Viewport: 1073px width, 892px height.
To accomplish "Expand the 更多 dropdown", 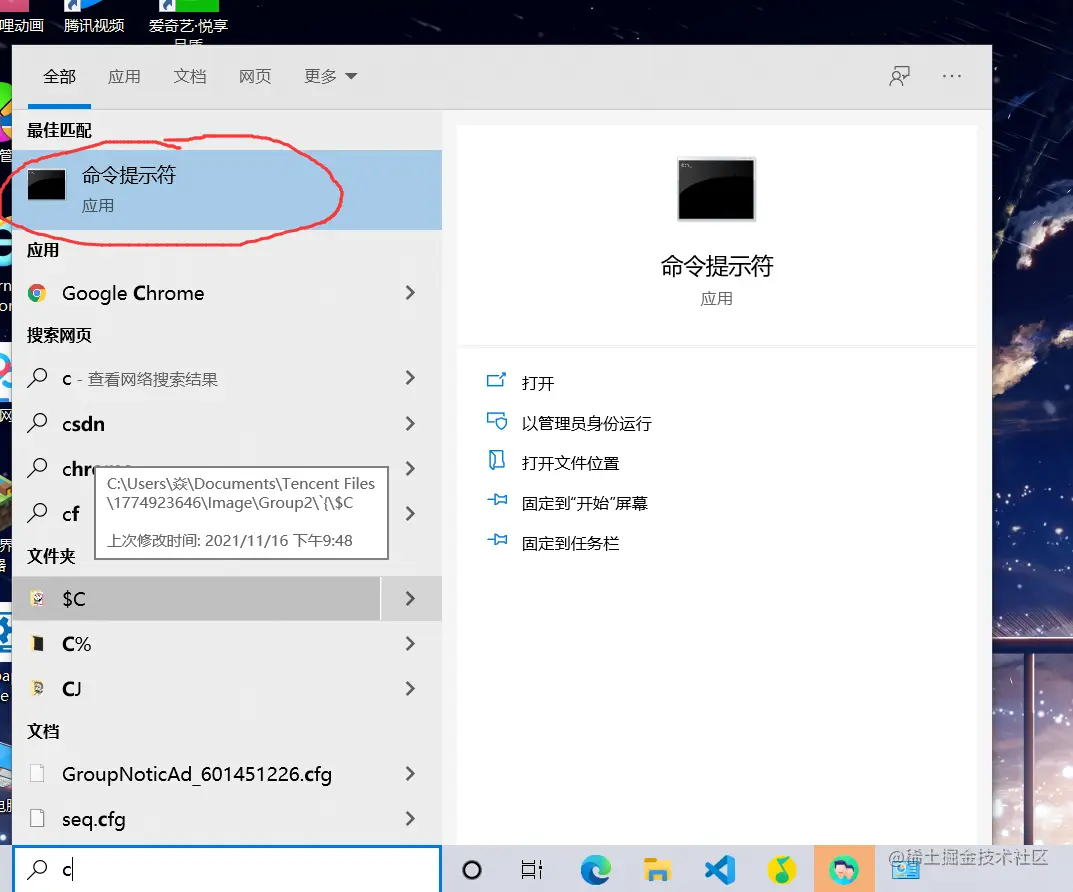I will coord(330,75).
